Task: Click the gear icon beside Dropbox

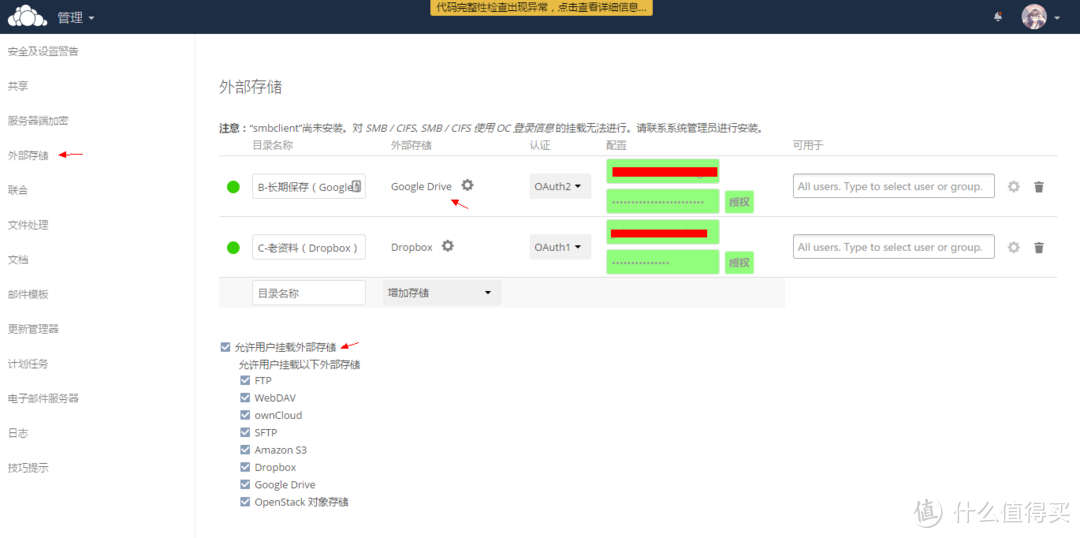Action: (x=448, y=246)
